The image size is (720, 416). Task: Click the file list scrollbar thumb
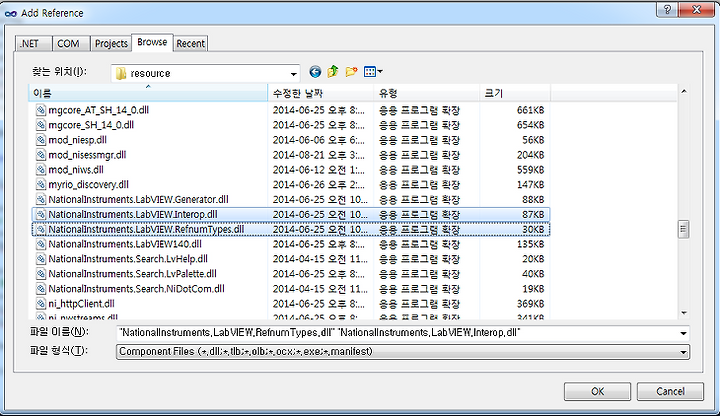(684, 229)
